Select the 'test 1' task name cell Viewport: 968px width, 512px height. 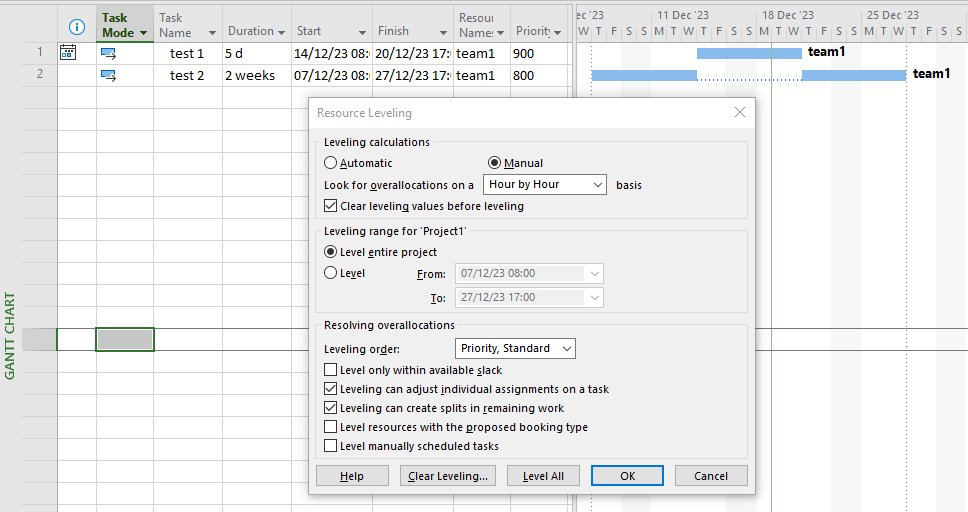tap(188, 54)
